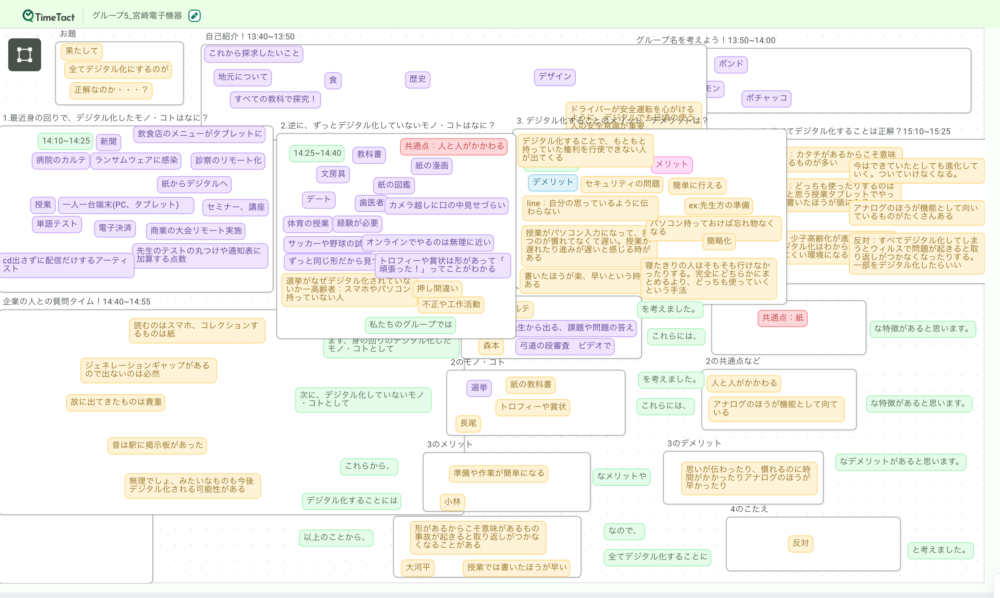The width and height of the screenshot is (1000, 598).
Task: Select the すべての教科で探究！ note
Action: [x=275, y=99]
